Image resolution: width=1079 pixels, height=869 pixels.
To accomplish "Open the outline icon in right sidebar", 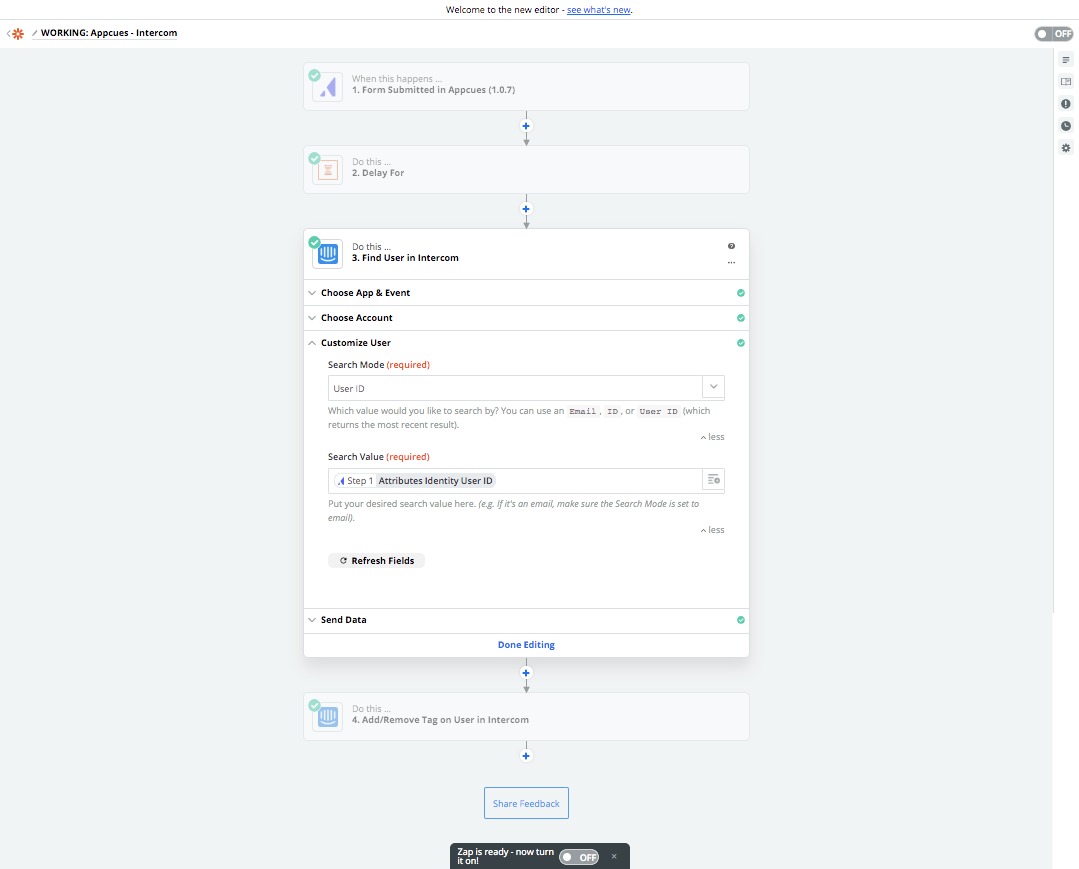I will pos(1066,61).
